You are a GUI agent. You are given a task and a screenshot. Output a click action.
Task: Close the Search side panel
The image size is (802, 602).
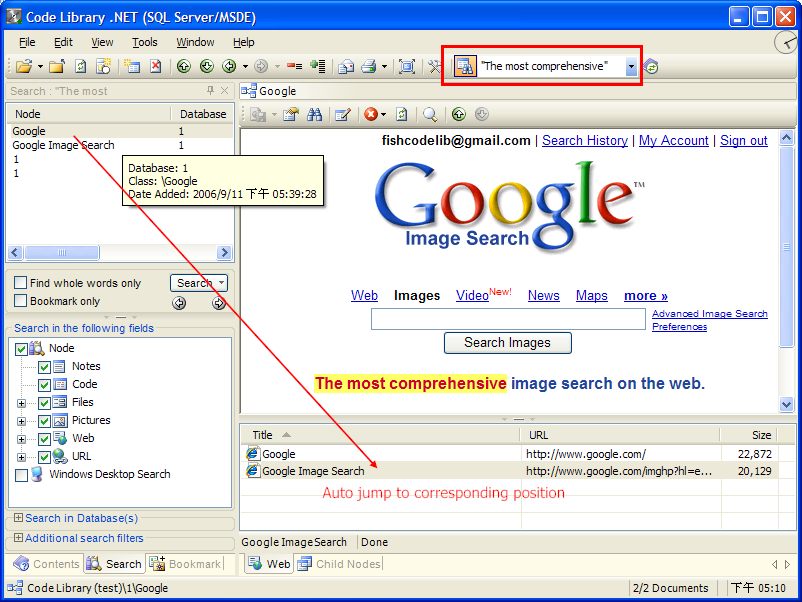[x=224, y=91]
